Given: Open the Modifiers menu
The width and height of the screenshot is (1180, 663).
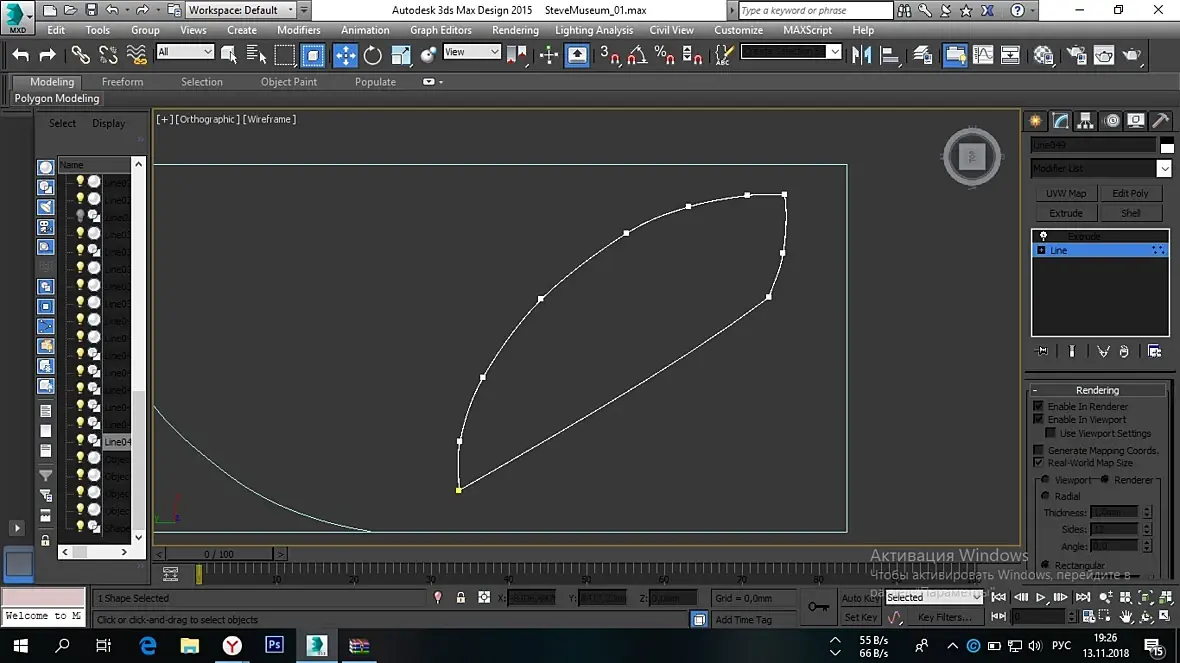Looking at the screenshot, I should coord(298,30).
